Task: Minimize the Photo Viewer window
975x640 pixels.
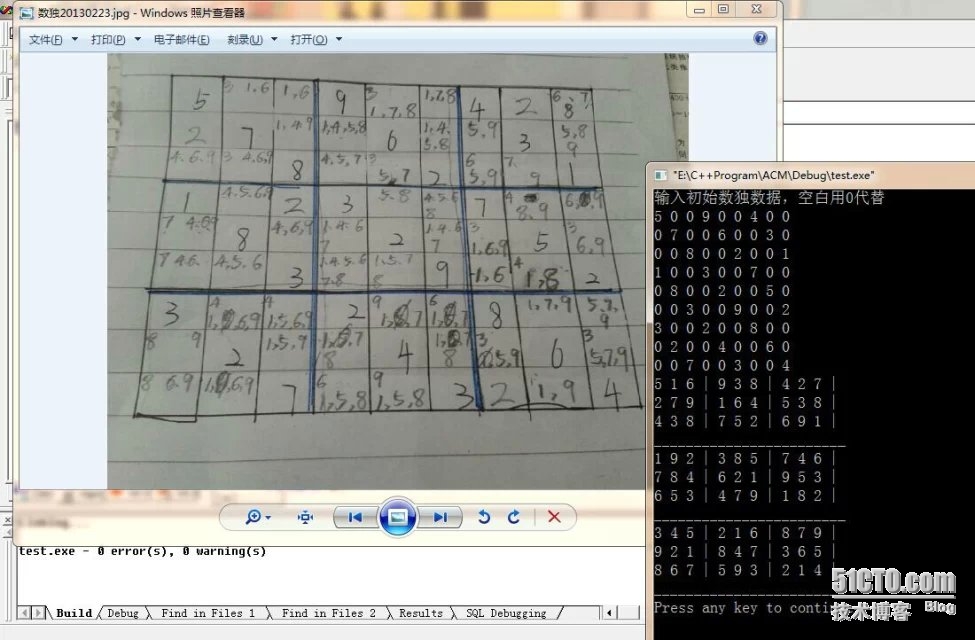Action: [x=699, y=10]
